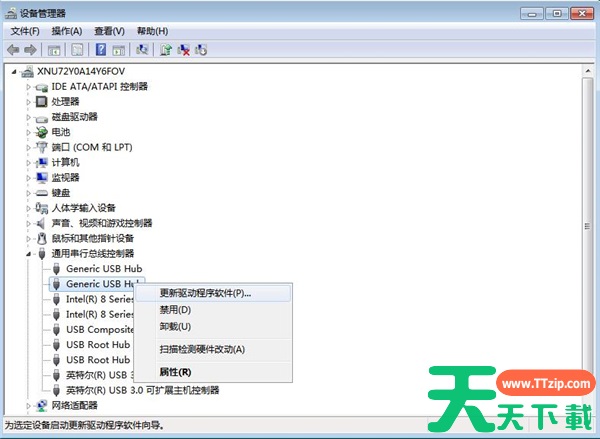
Task: Click the Scan for hardware changes toolbar icon
Action: [x=142, y=50]
